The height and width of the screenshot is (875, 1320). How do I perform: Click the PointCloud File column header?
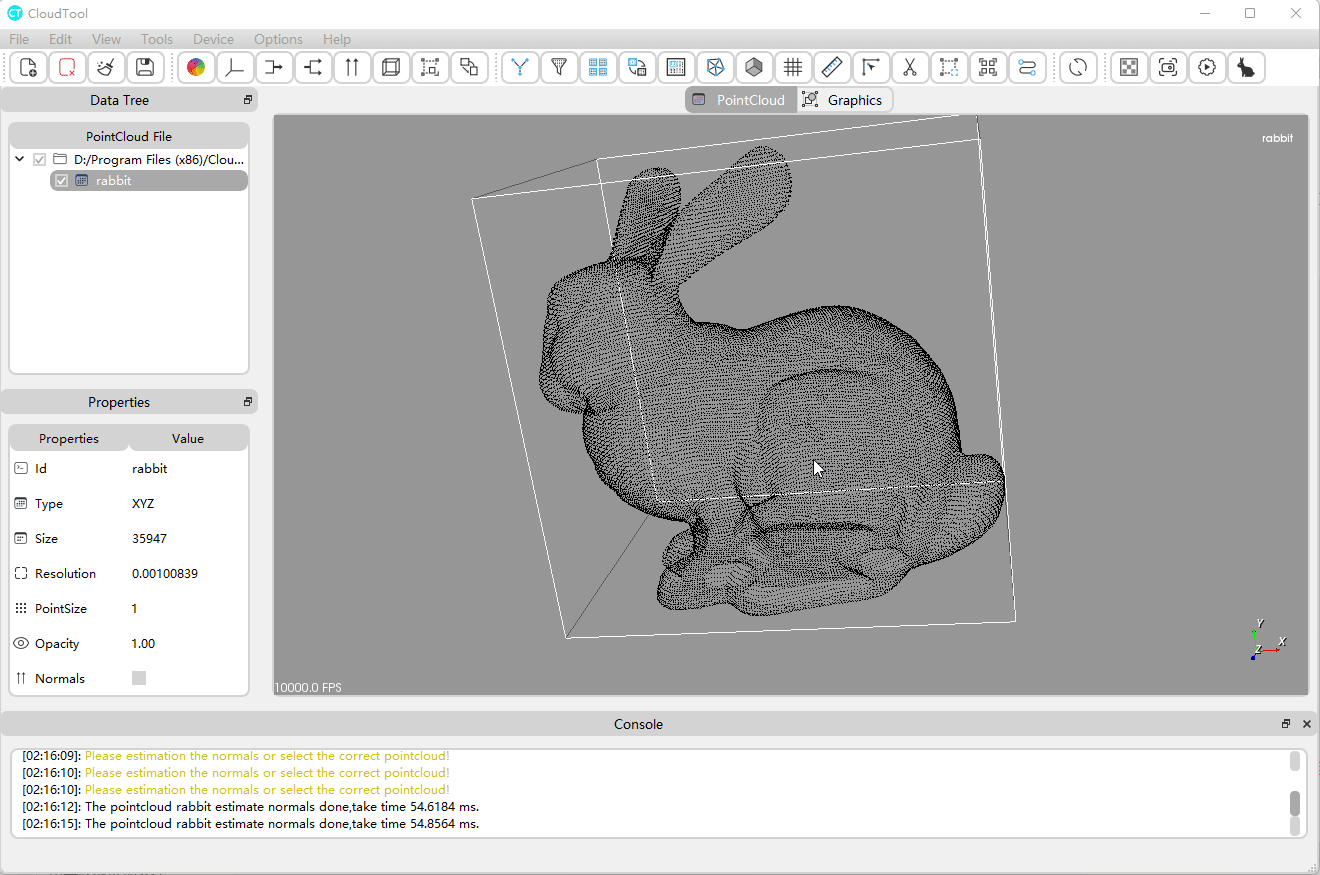[x=129, y=136]
